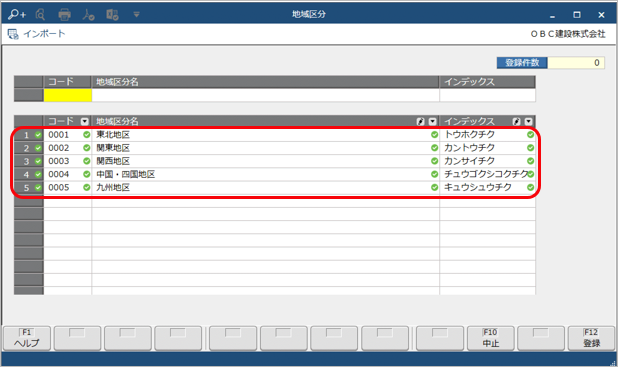The width and height of the screenshot is (618, 367).
Task: Maximize the 地域区分 window
Action: tap(577, 15)
